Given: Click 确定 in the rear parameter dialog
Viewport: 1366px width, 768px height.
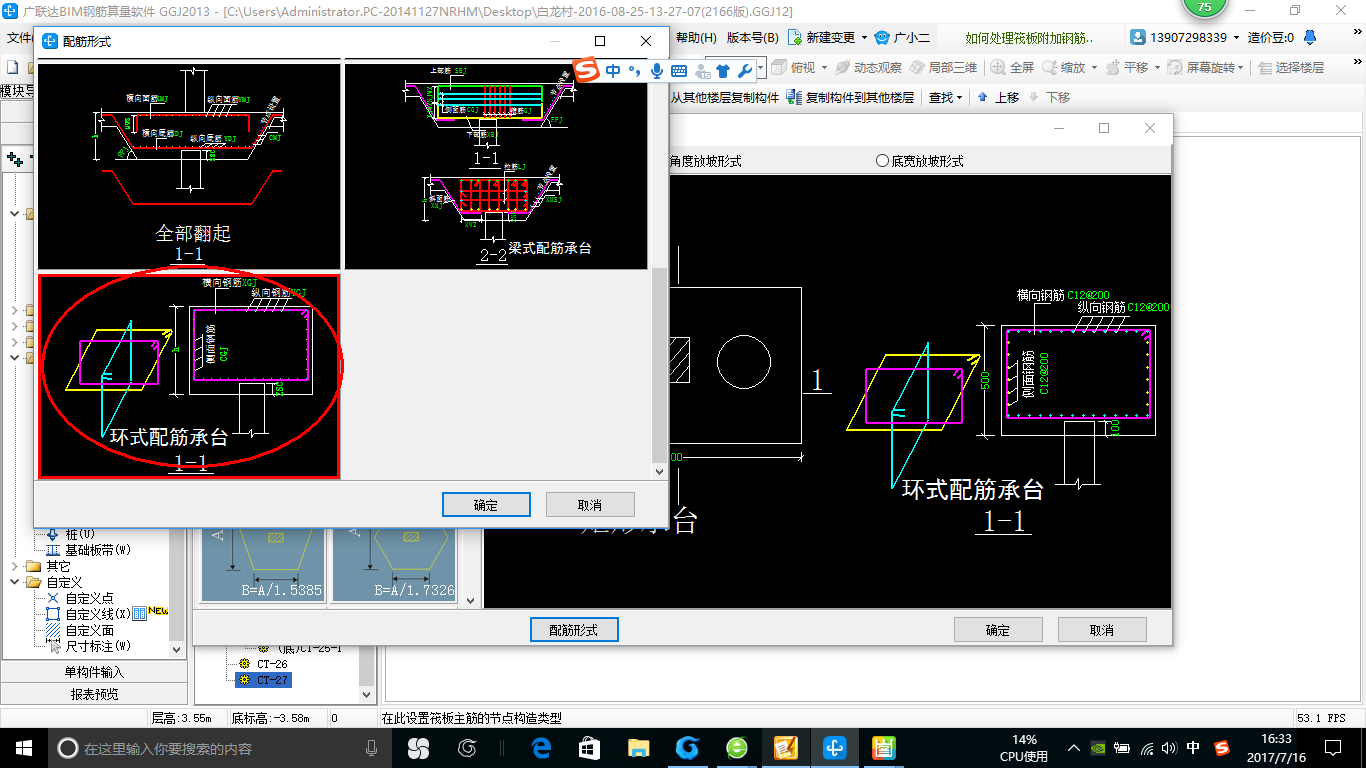Looking at the screenshot, I should coord(998,630).
